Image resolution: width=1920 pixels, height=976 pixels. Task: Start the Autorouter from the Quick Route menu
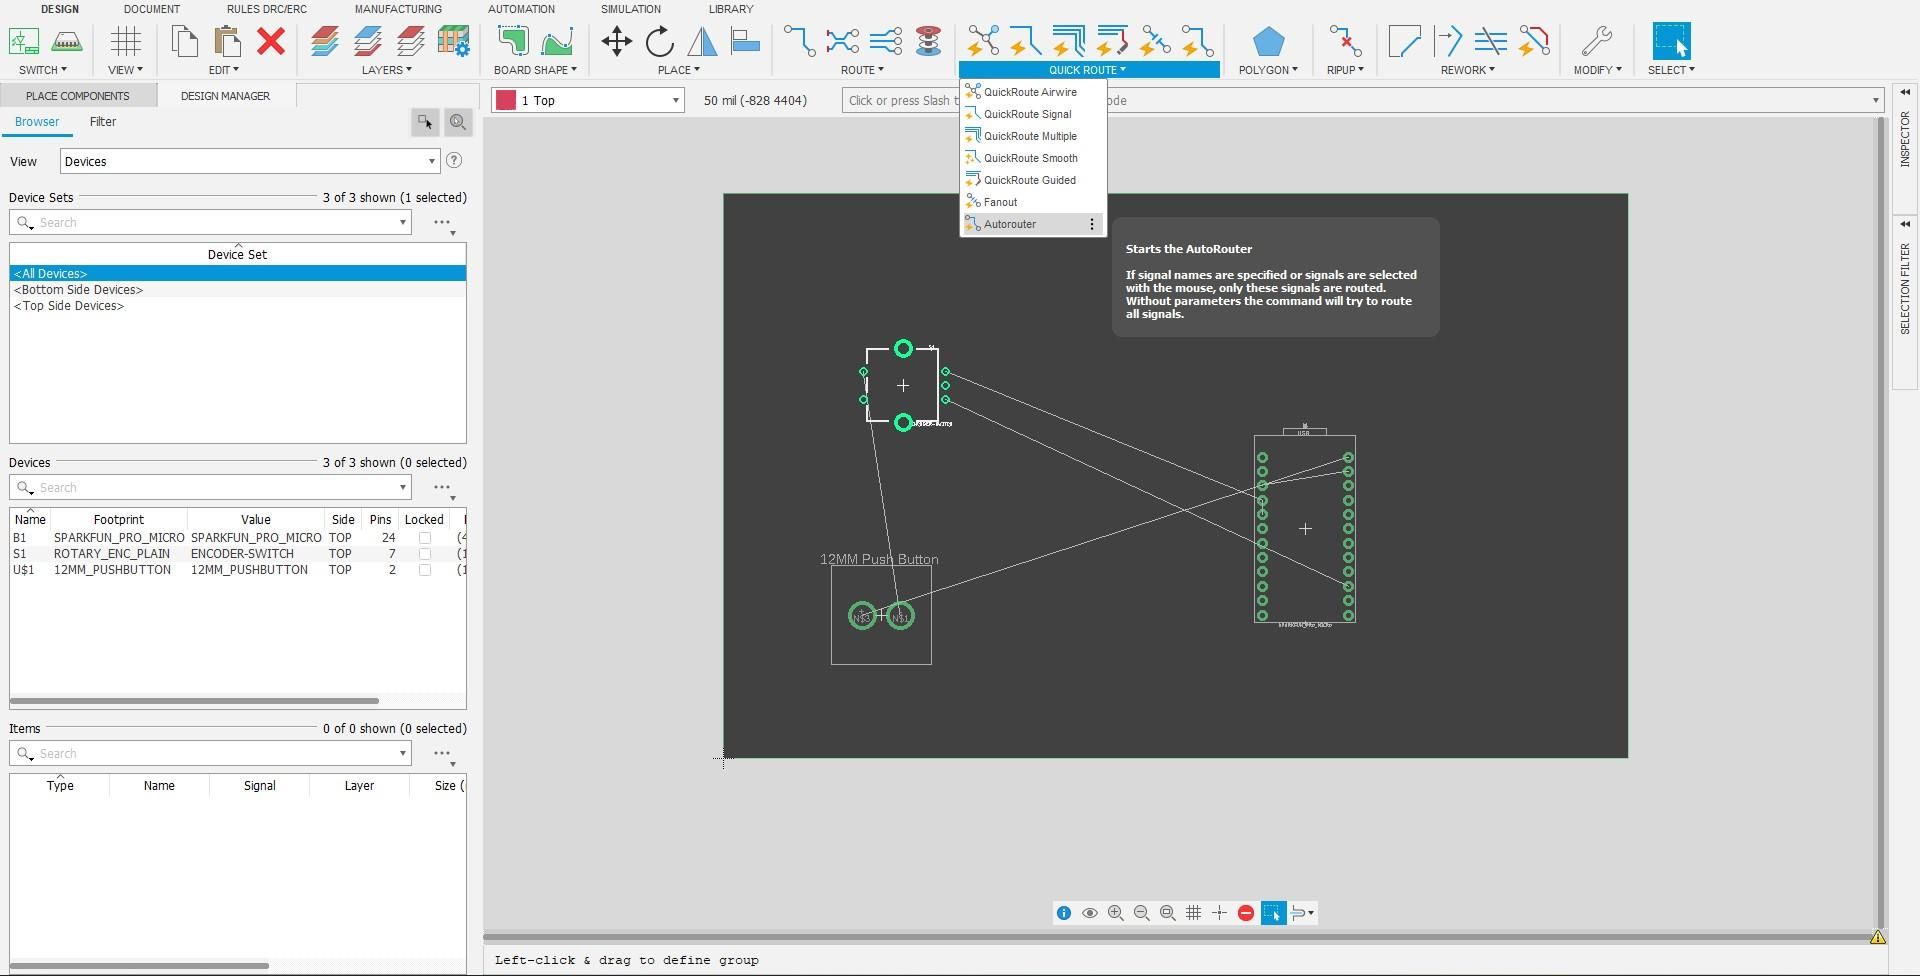(x=1008, y=223)
